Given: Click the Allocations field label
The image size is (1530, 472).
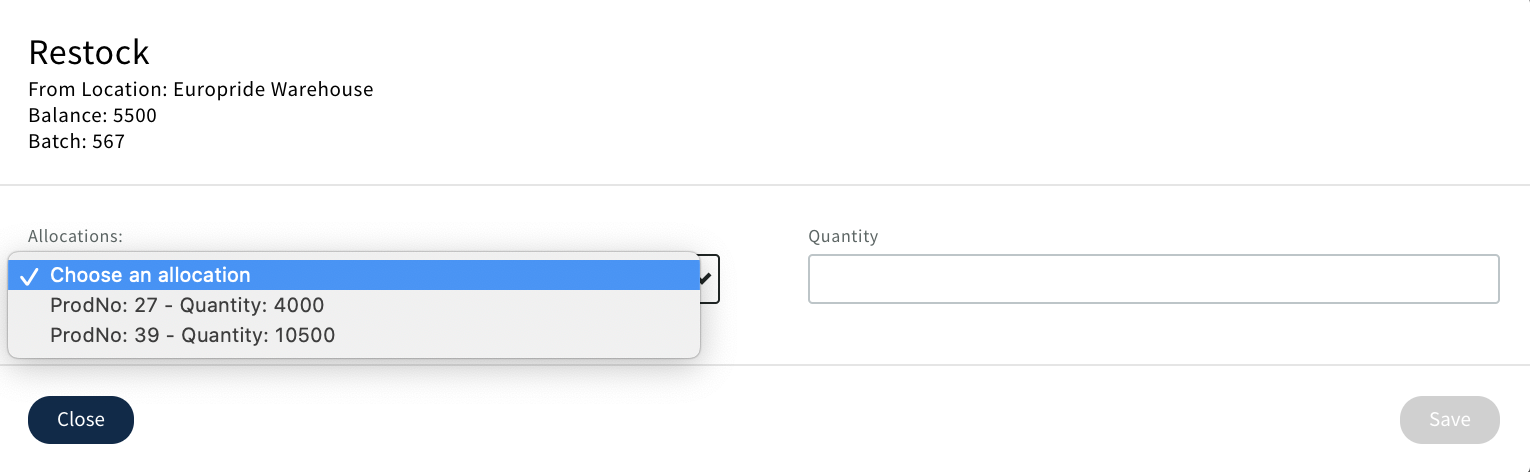Looking at the screenshot, I should (x=75, y=236).
